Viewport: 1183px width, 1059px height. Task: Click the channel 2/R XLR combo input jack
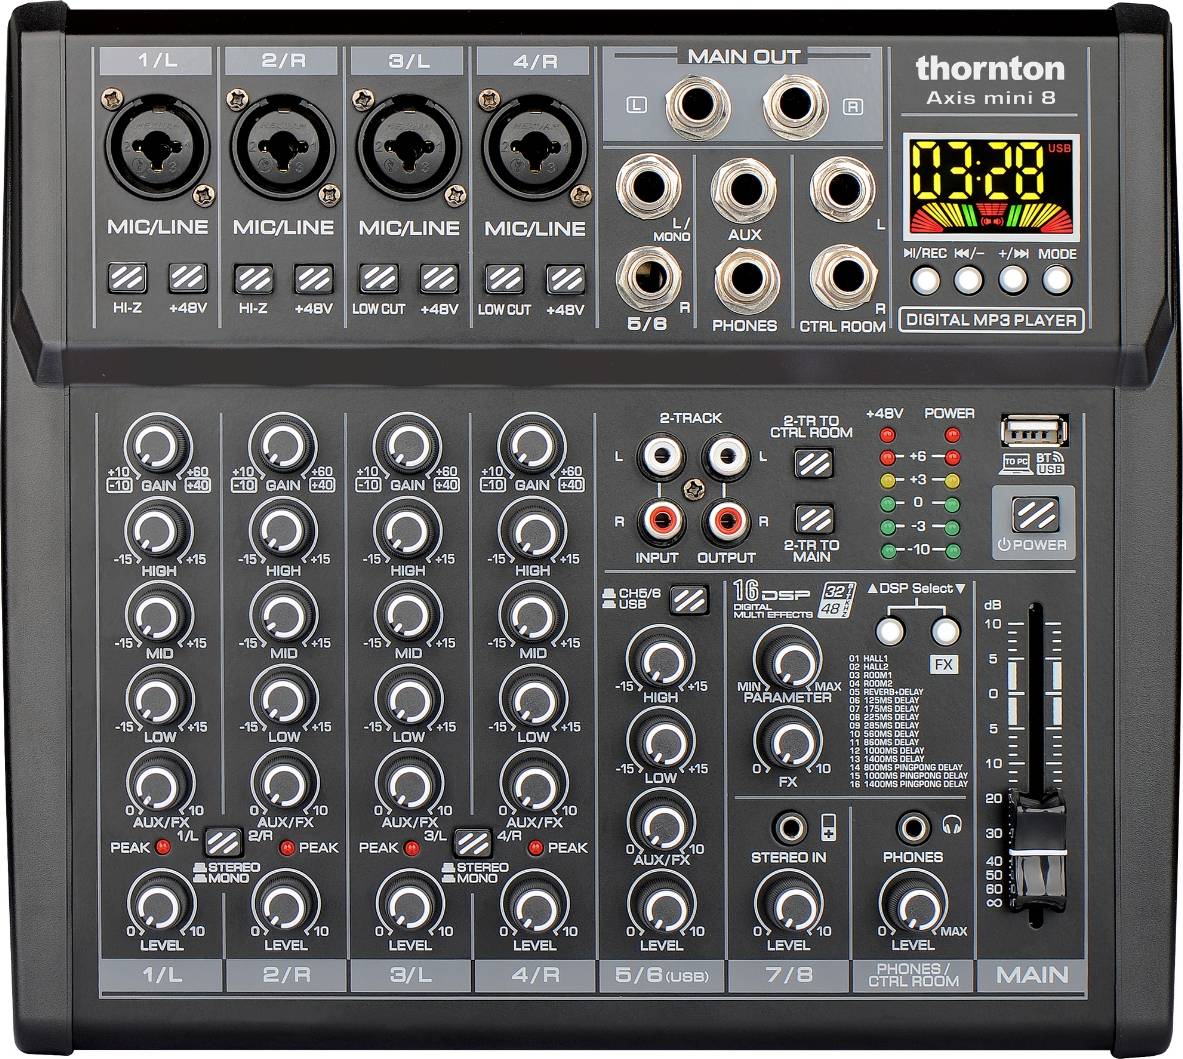[283, 147]
